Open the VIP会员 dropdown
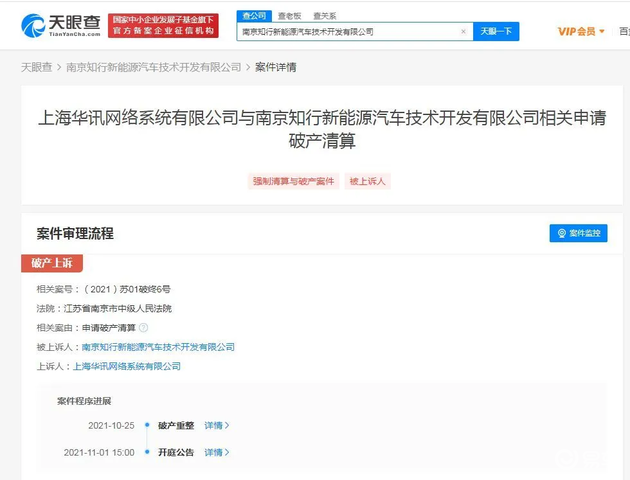 pyautogui.click(x=581, y=32)
